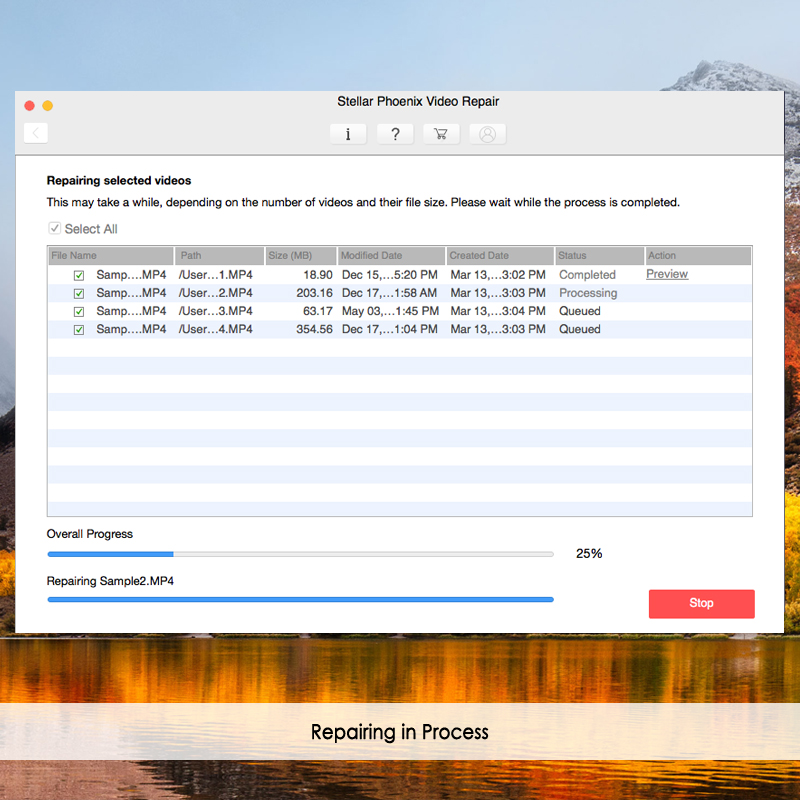Click the created date Mar 13,…3:04 PM
The image size is (800, 800).
498,311
